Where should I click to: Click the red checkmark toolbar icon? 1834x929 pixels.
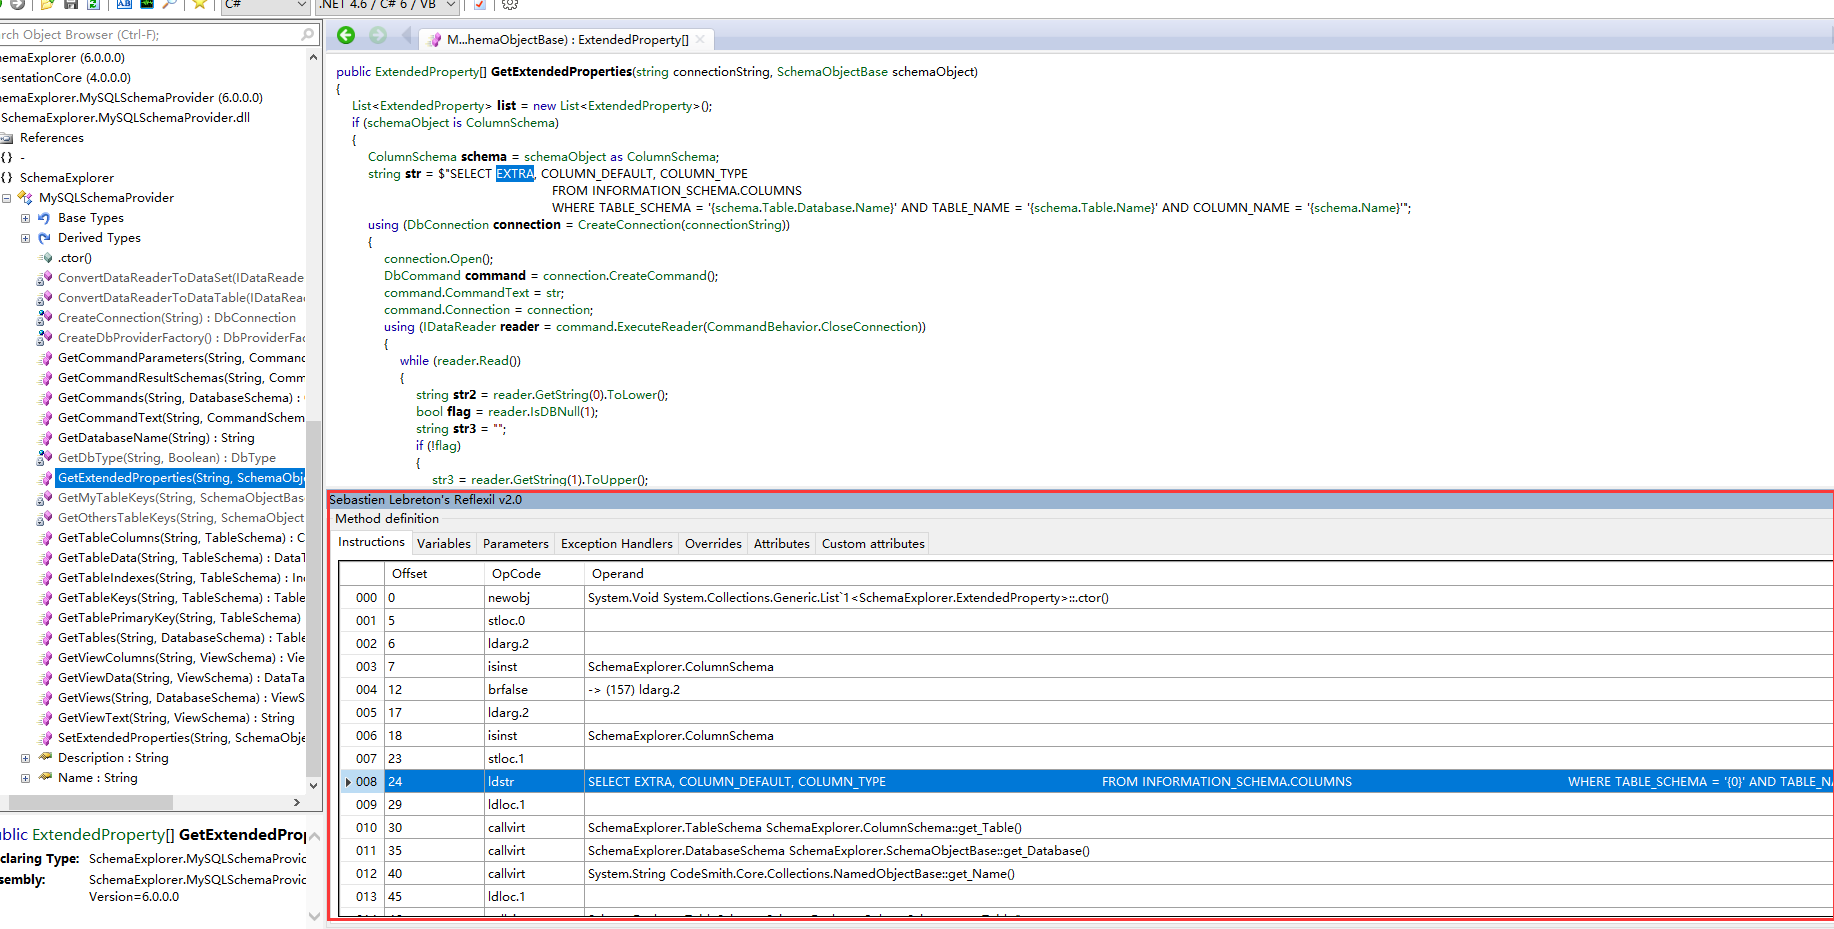tap(480, 4)
